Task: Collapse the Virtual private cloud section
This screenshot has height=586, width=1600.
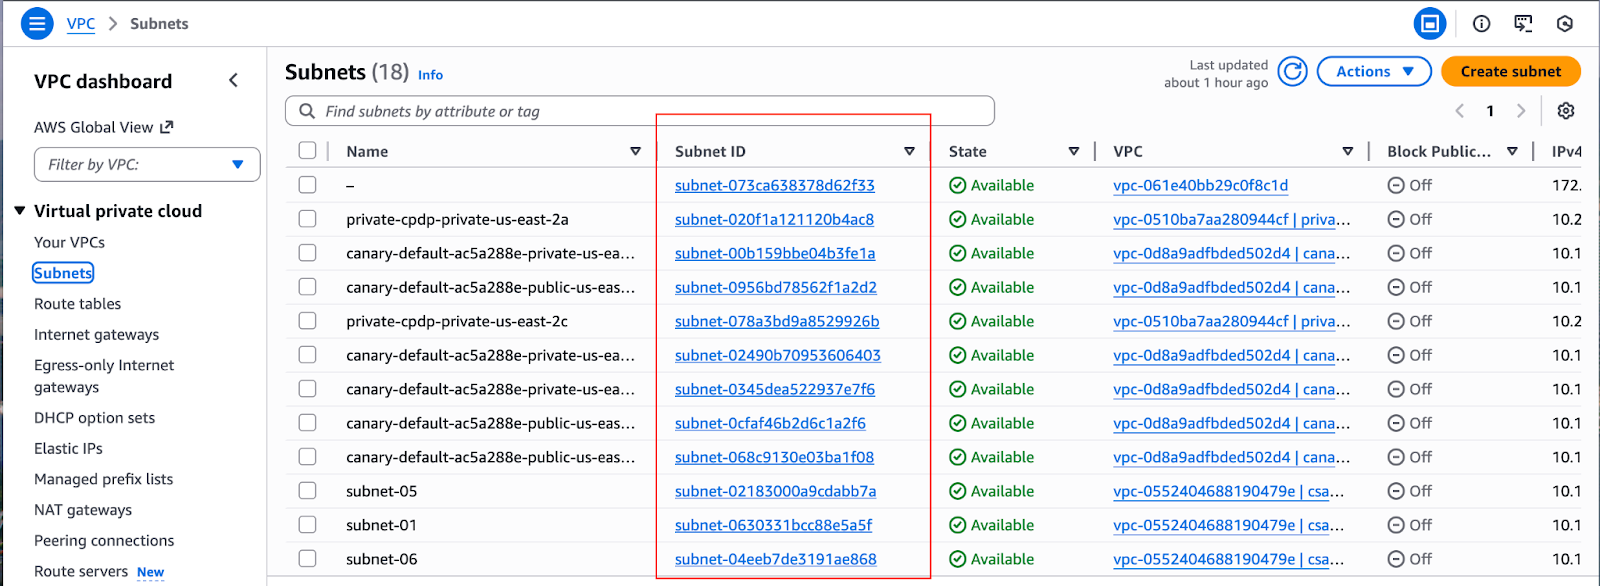Action: pyautogui.click(x=20, y=211)
